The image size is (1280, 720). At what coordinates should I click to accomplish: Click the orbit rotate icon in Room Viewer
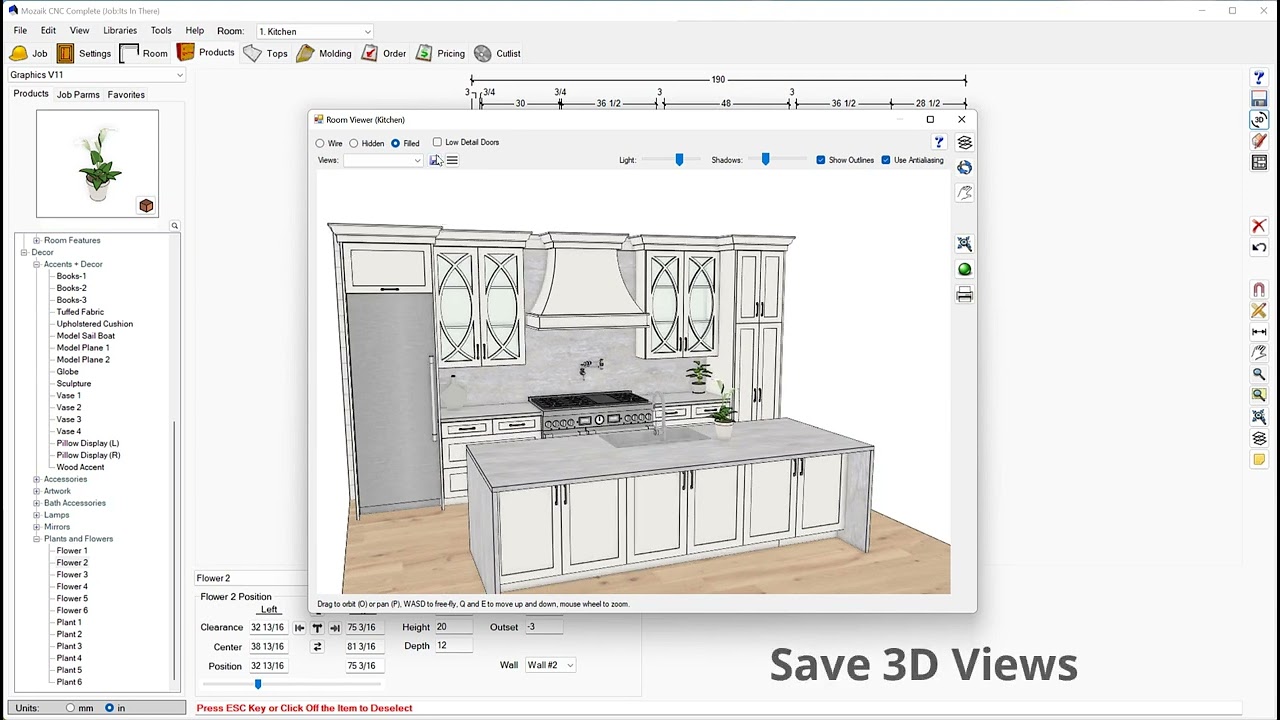coord(964,167)
